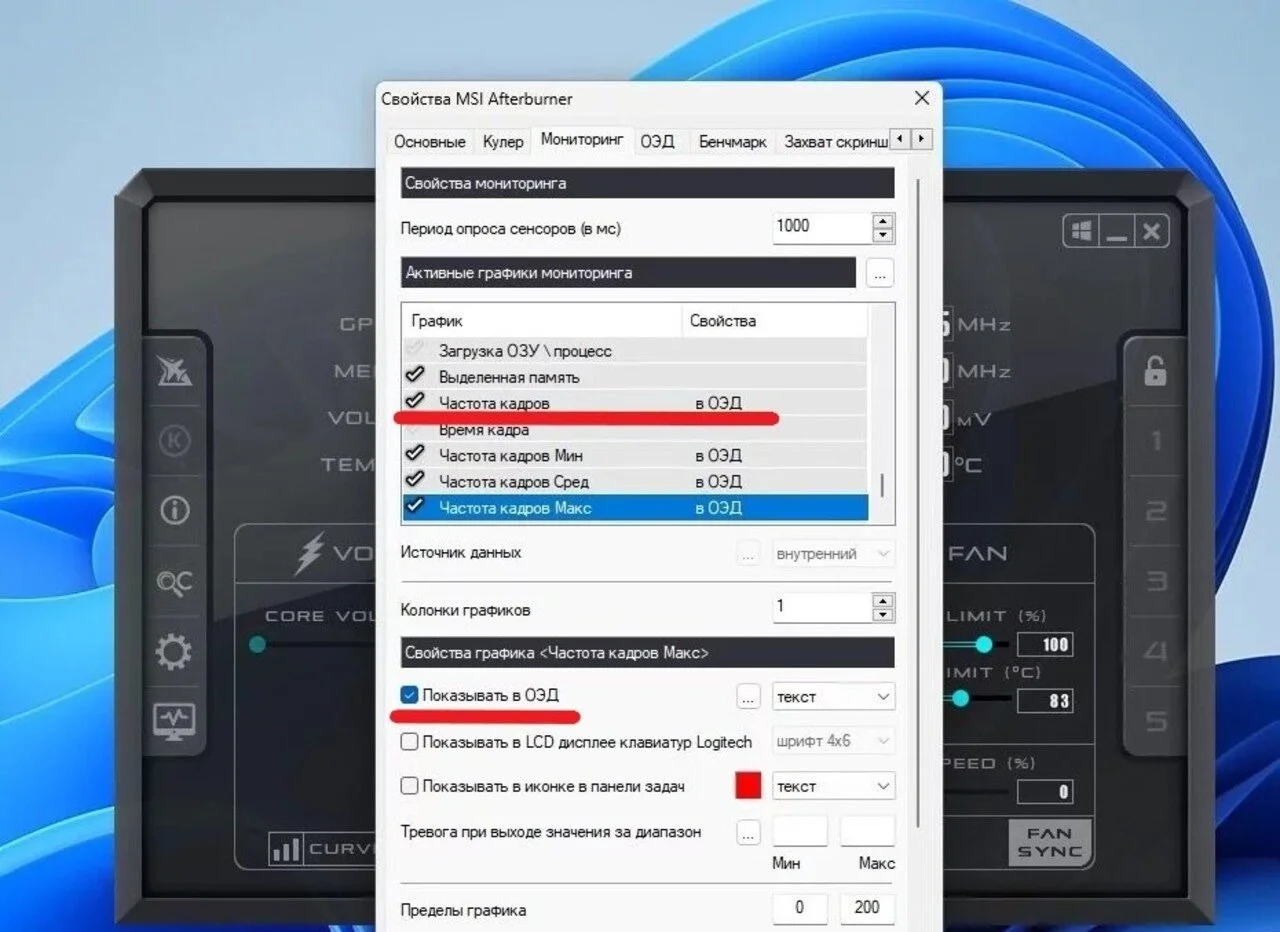Select profile slot 1 in Afterburner
1280x932 pixels.
[x=1155, y=441]
